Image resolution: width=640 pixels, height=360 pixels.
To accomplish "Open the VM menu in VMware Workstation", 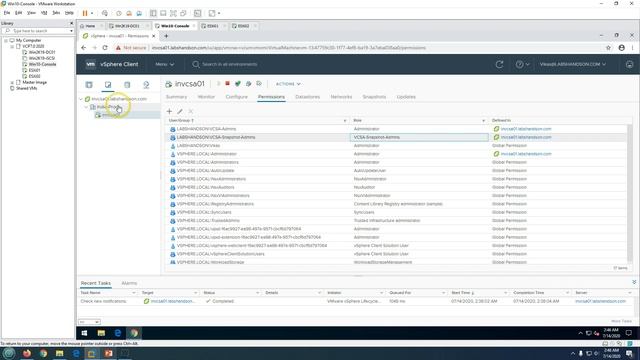I will [44, 13].
